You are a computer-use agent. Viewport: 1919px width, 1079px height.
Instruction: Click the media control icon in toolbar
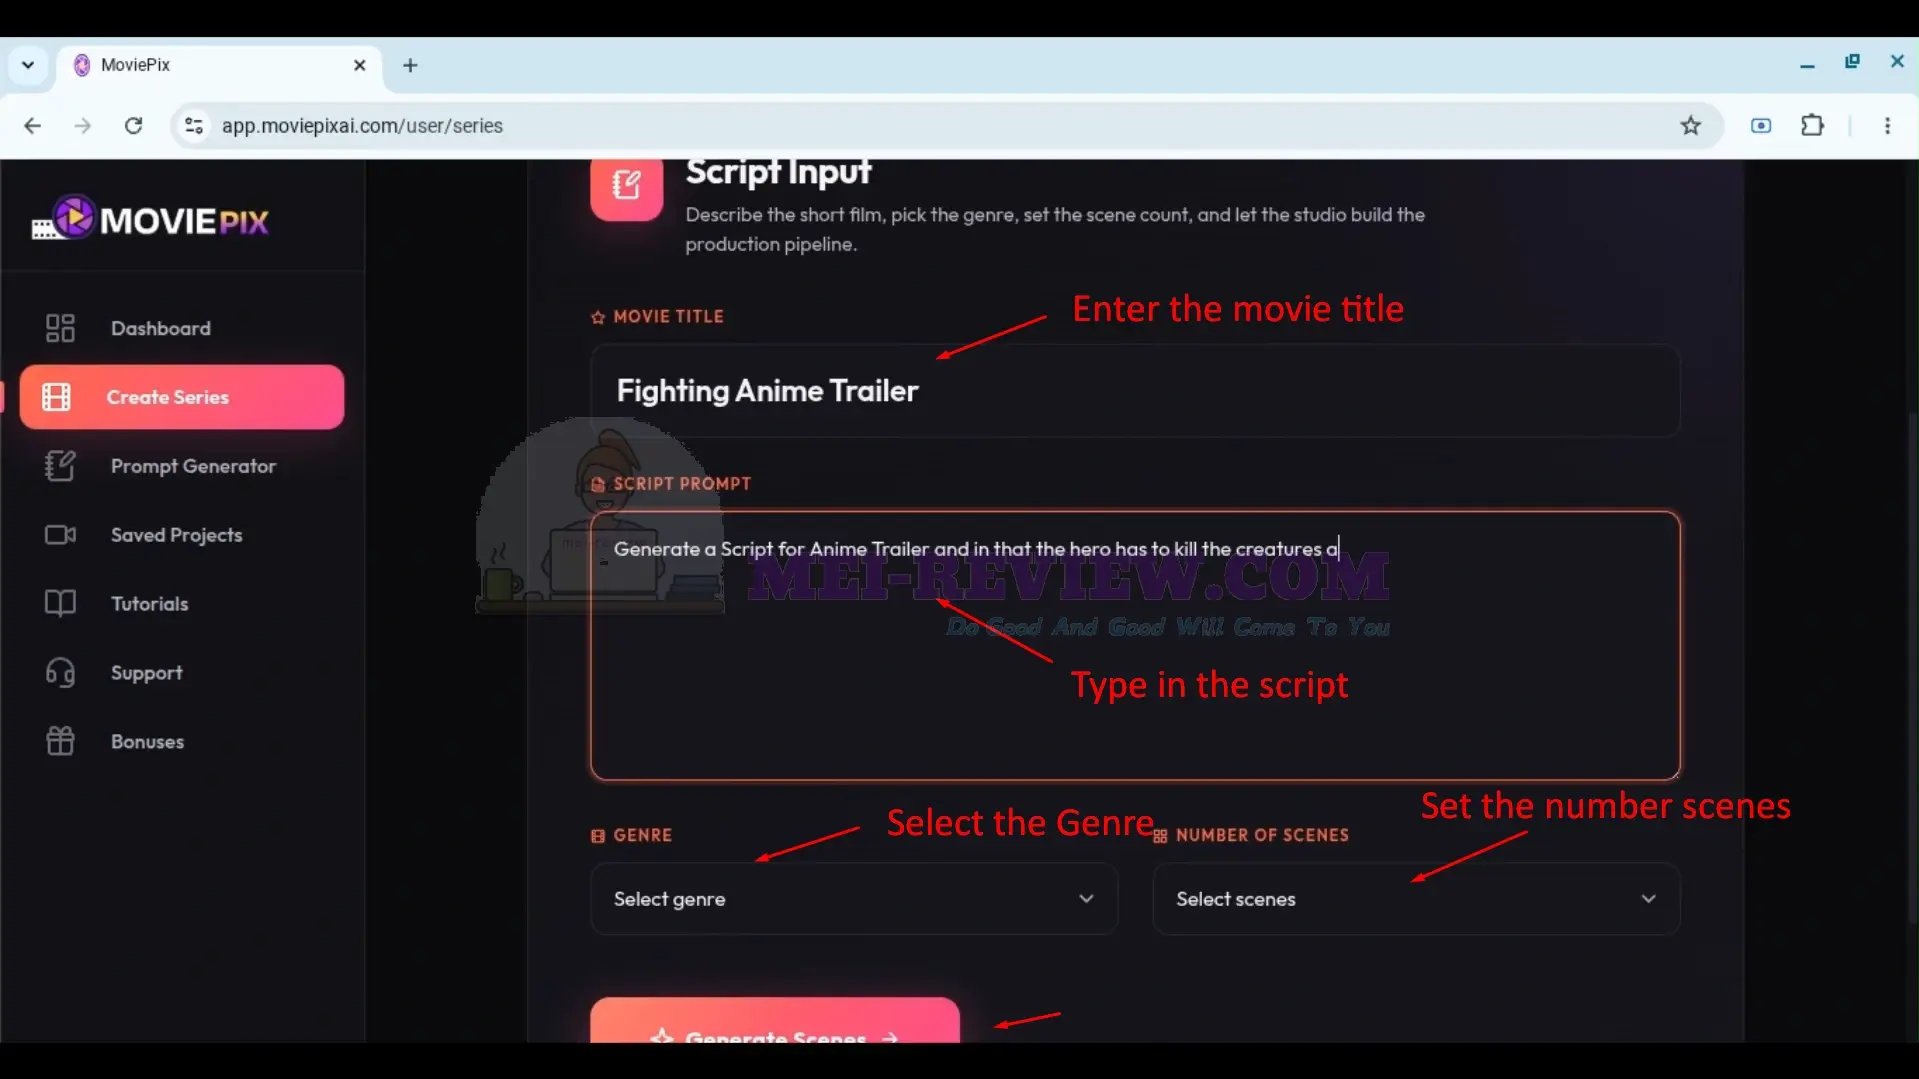1761,126
